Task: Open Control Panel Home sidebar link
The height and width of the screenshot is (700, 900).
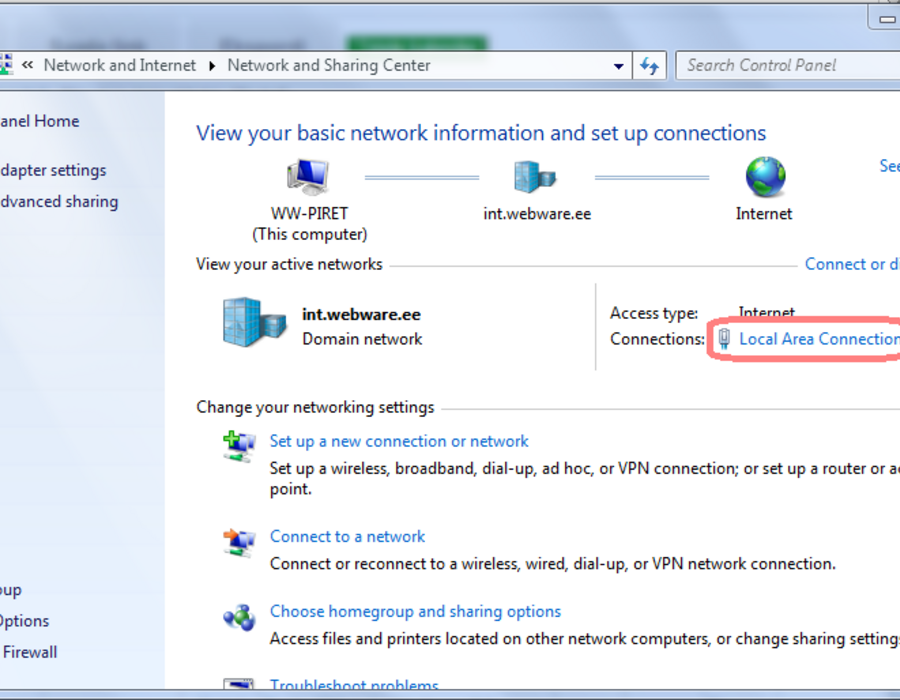Action: (x=40, y=121)
